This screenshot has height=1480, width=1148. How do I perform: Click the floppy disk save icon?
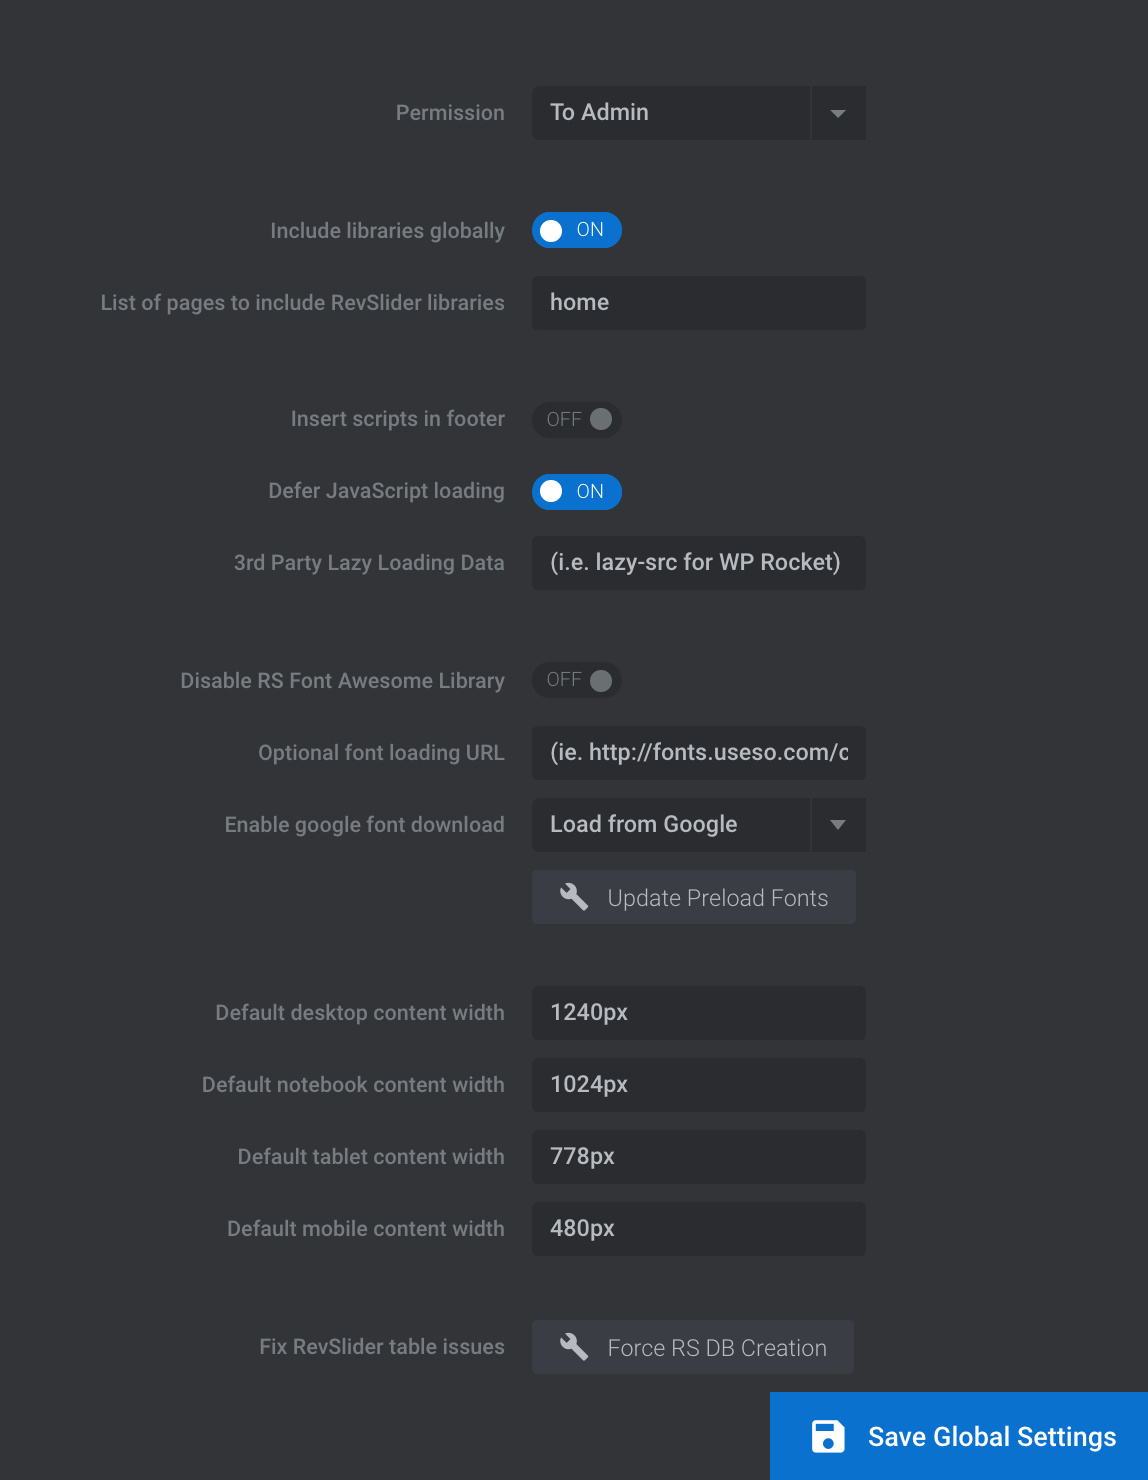(828, 1437)
